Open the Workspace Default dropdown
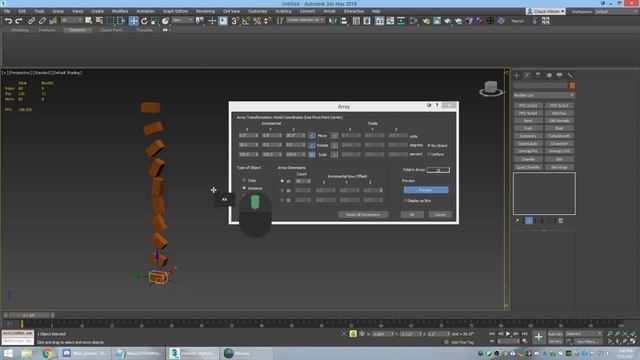The height and width of the screenshot is (360, 640). (x=616, y=11)
